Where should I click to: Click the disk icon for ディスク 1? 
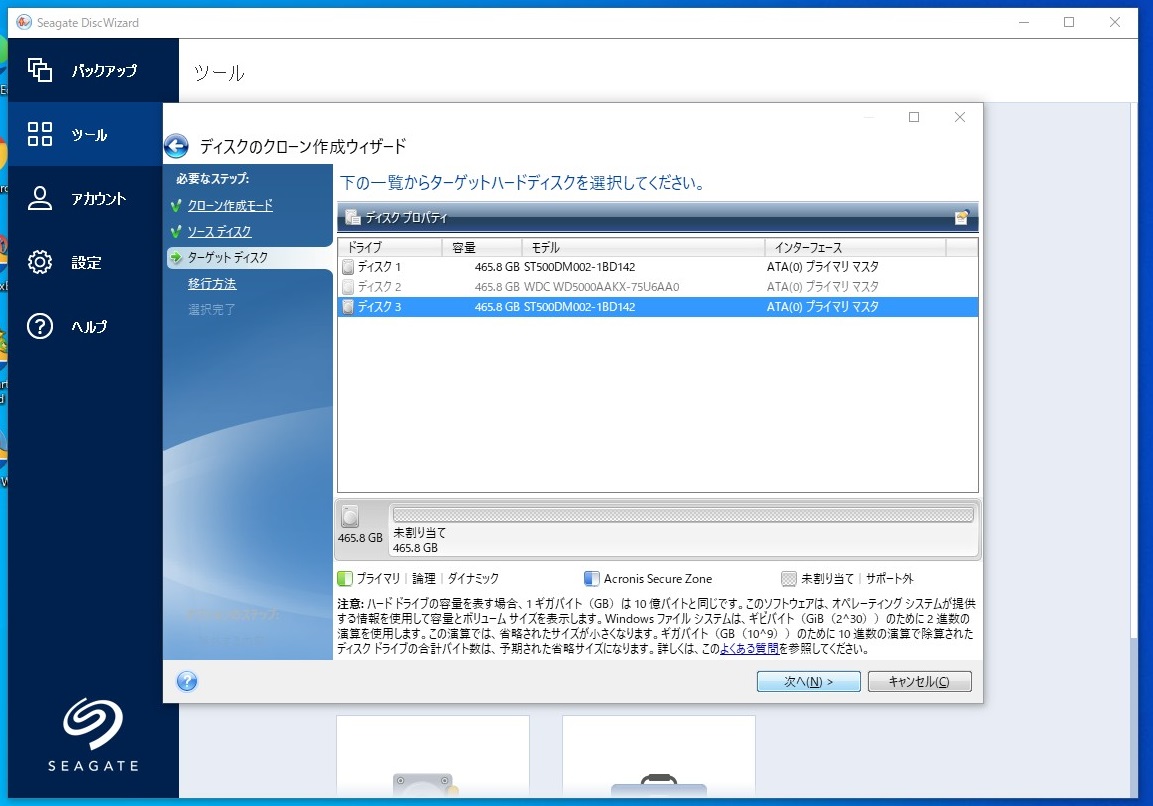pos(348,266)
